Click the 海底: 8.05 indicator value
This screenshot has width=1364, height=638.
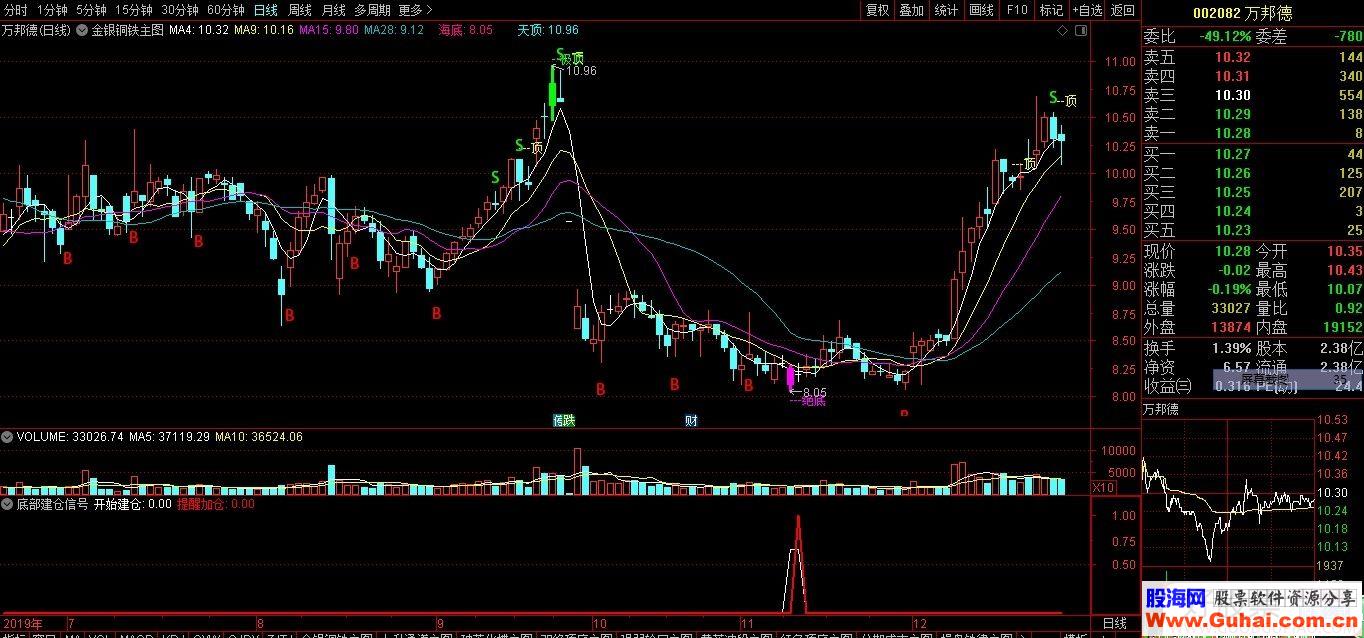point(466,31)
